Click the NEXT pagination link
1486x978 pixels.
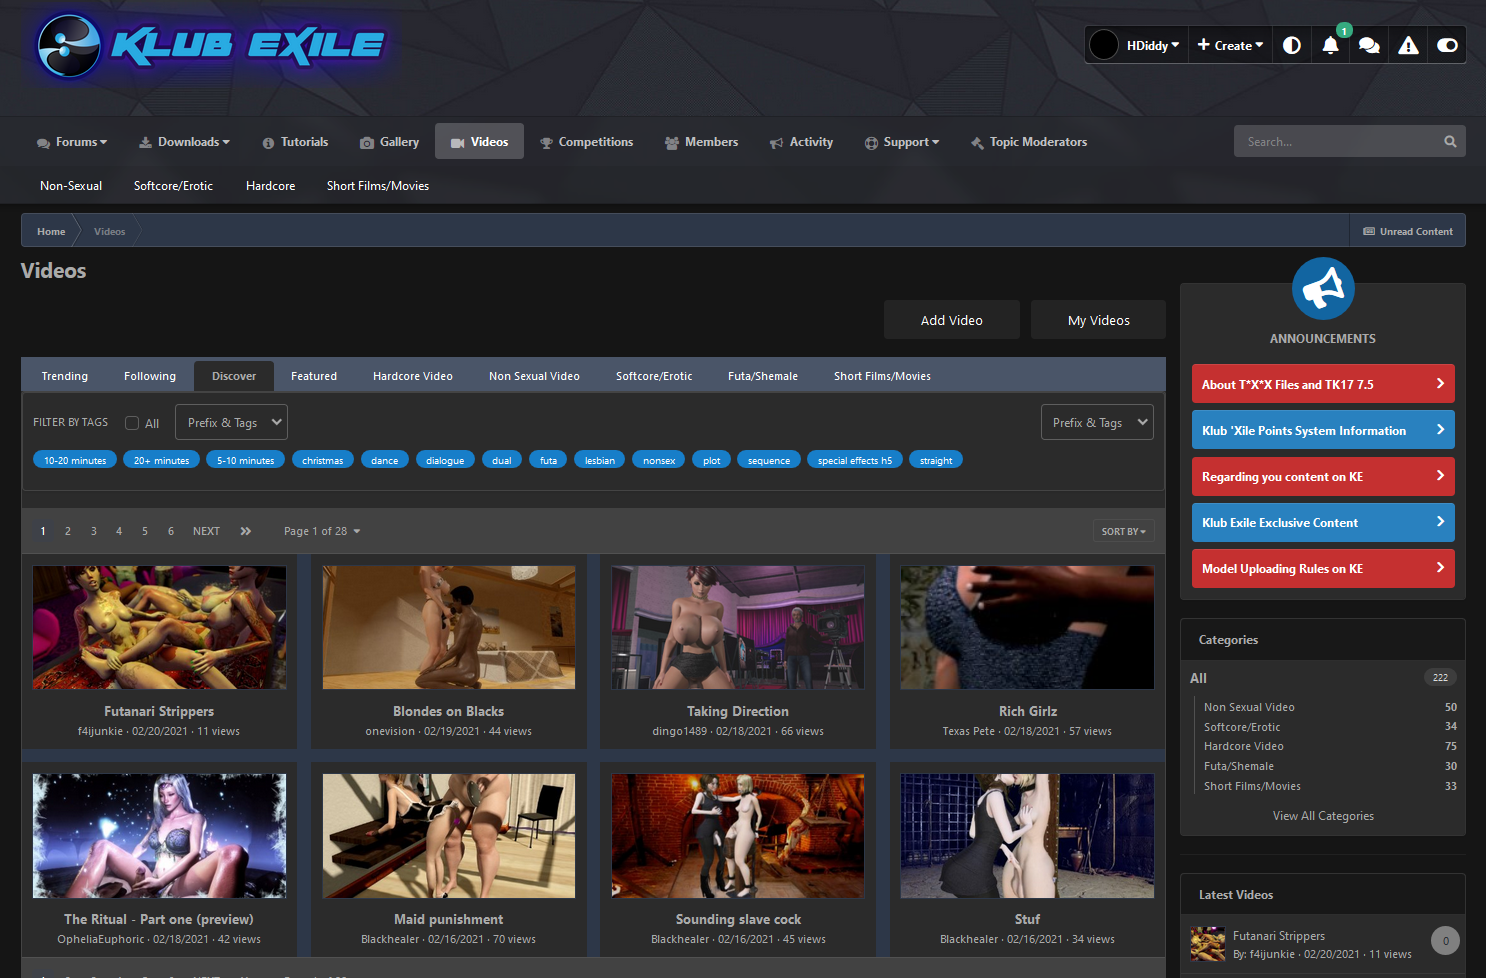206,531
